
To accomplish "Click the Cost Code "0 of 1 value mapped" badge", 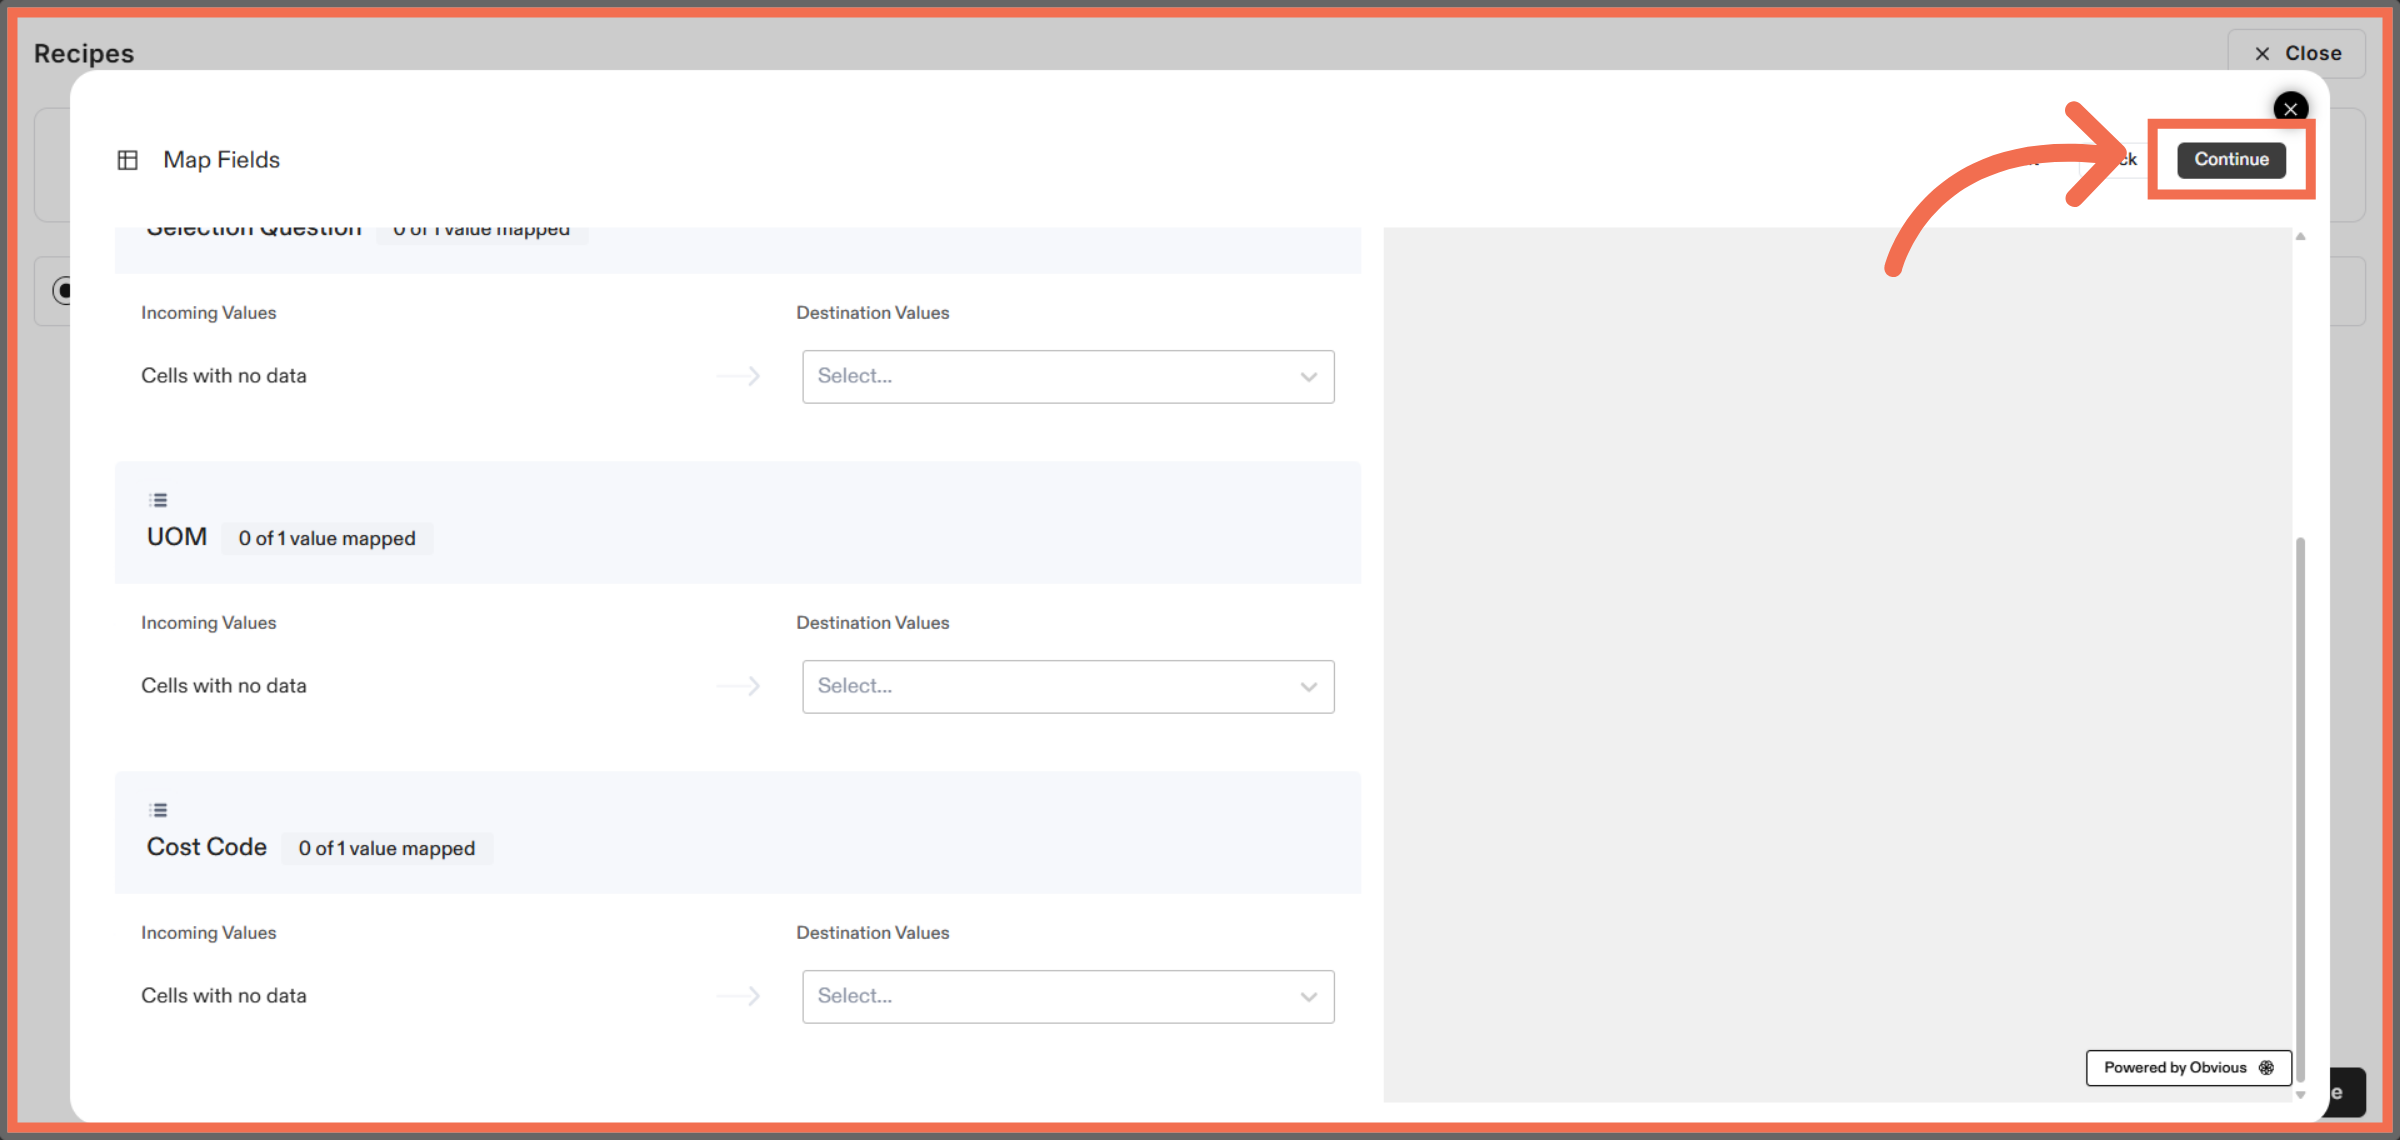I will tap(387, 849).
